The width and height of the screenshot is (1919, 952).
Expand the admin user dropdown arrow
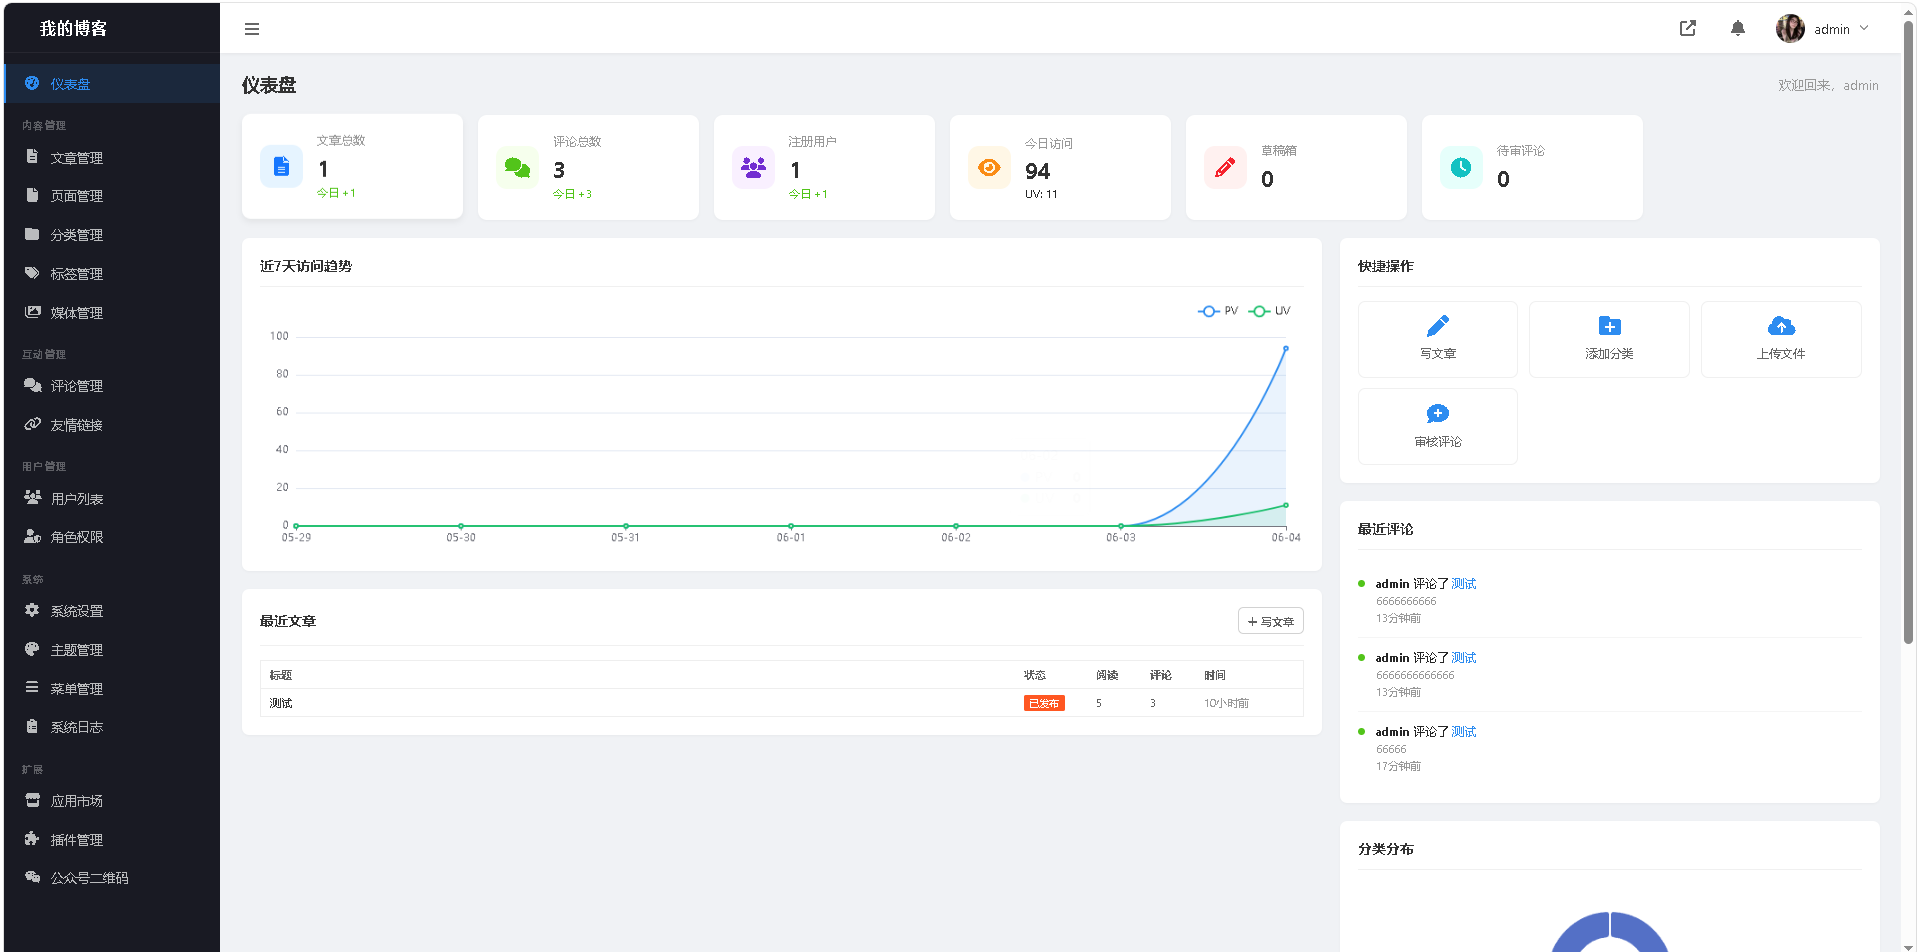pyautogui.click(x=1864, y=28)
